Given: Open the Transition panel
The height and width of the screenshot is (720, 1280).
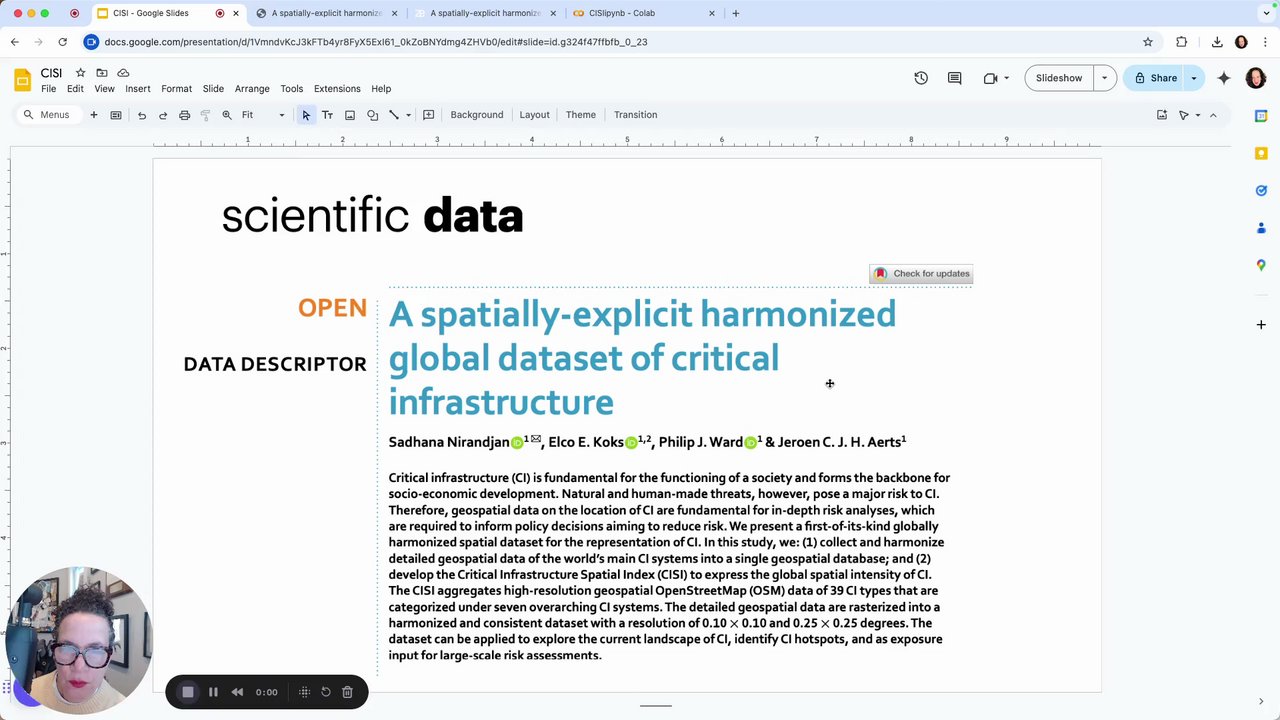Looking at the screenshot, I should [x=635, y=115].
